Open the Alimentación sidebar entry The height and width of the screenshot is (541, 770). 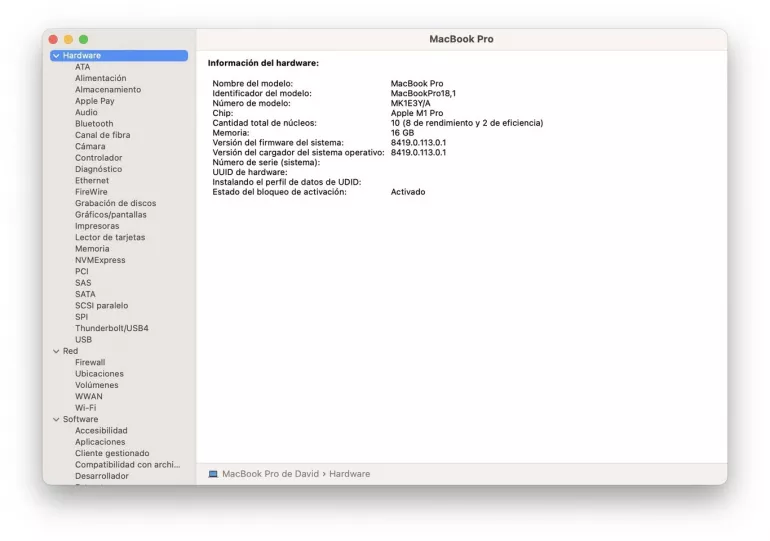101,79
